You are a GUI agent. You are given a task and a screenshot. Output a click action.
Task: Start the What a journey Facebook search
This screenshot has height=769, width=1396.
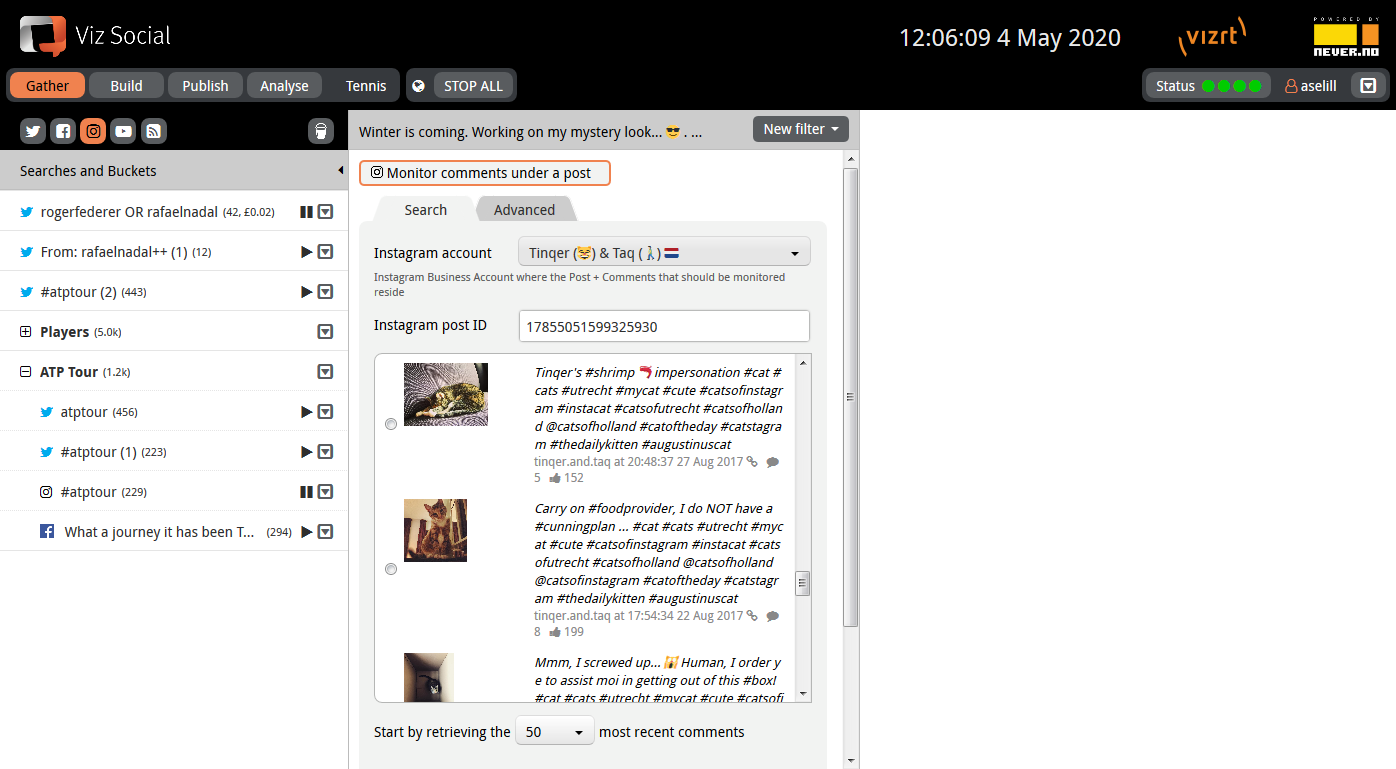coord(307,532)
